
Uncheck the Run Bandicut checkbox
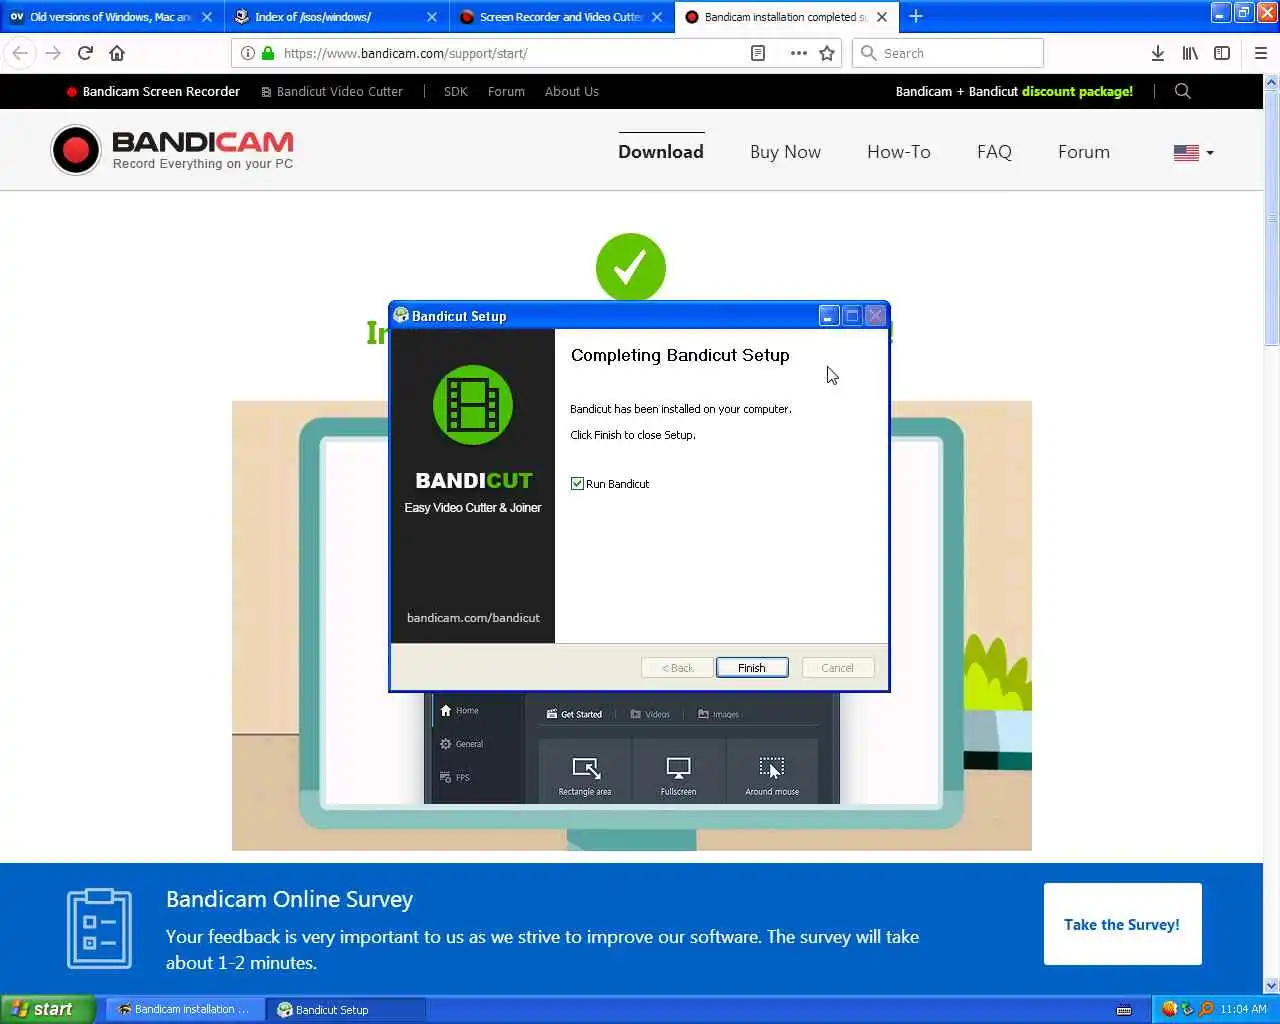(577, 484)
